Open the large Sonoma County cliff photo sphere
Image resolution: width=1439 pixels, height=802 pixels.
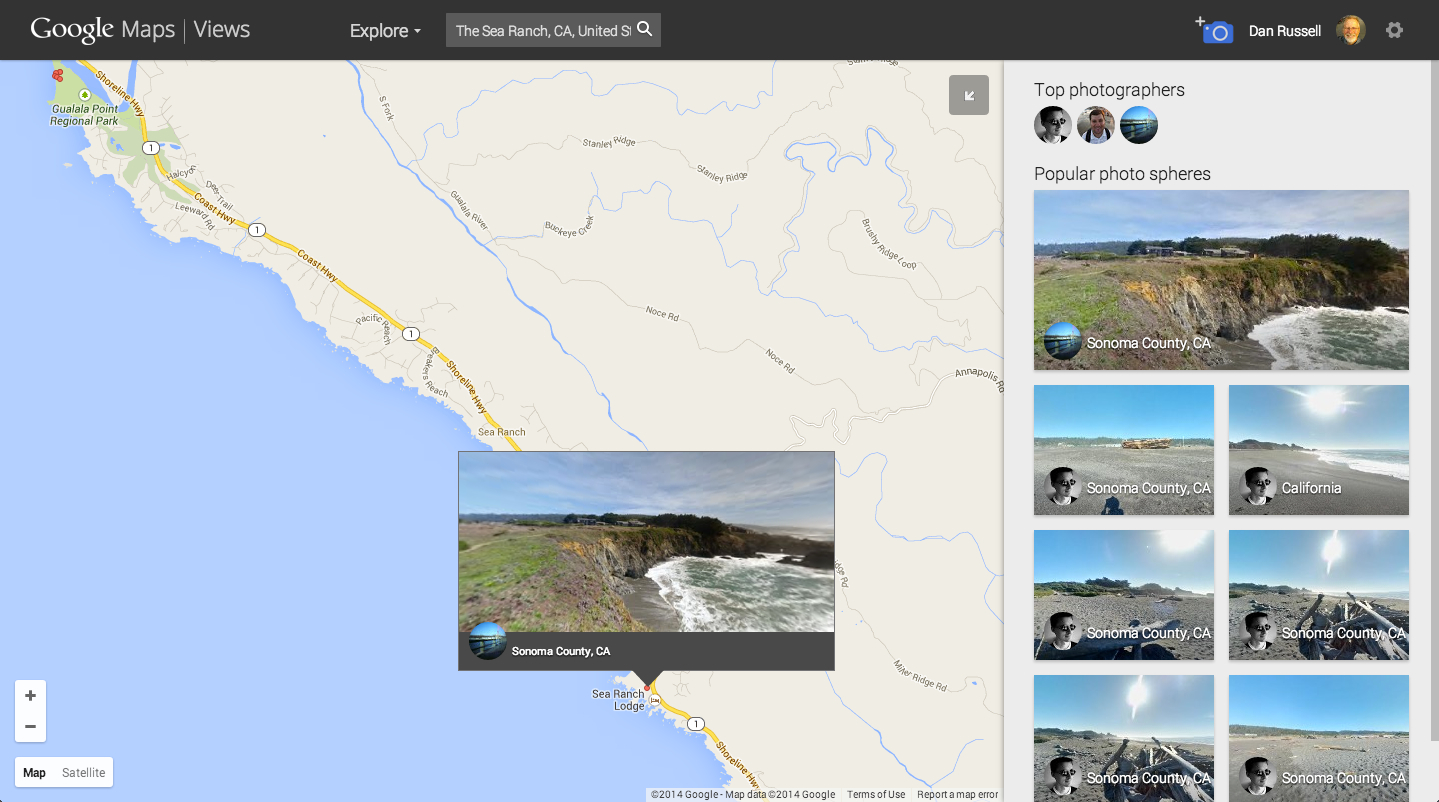pos(1221,280)
